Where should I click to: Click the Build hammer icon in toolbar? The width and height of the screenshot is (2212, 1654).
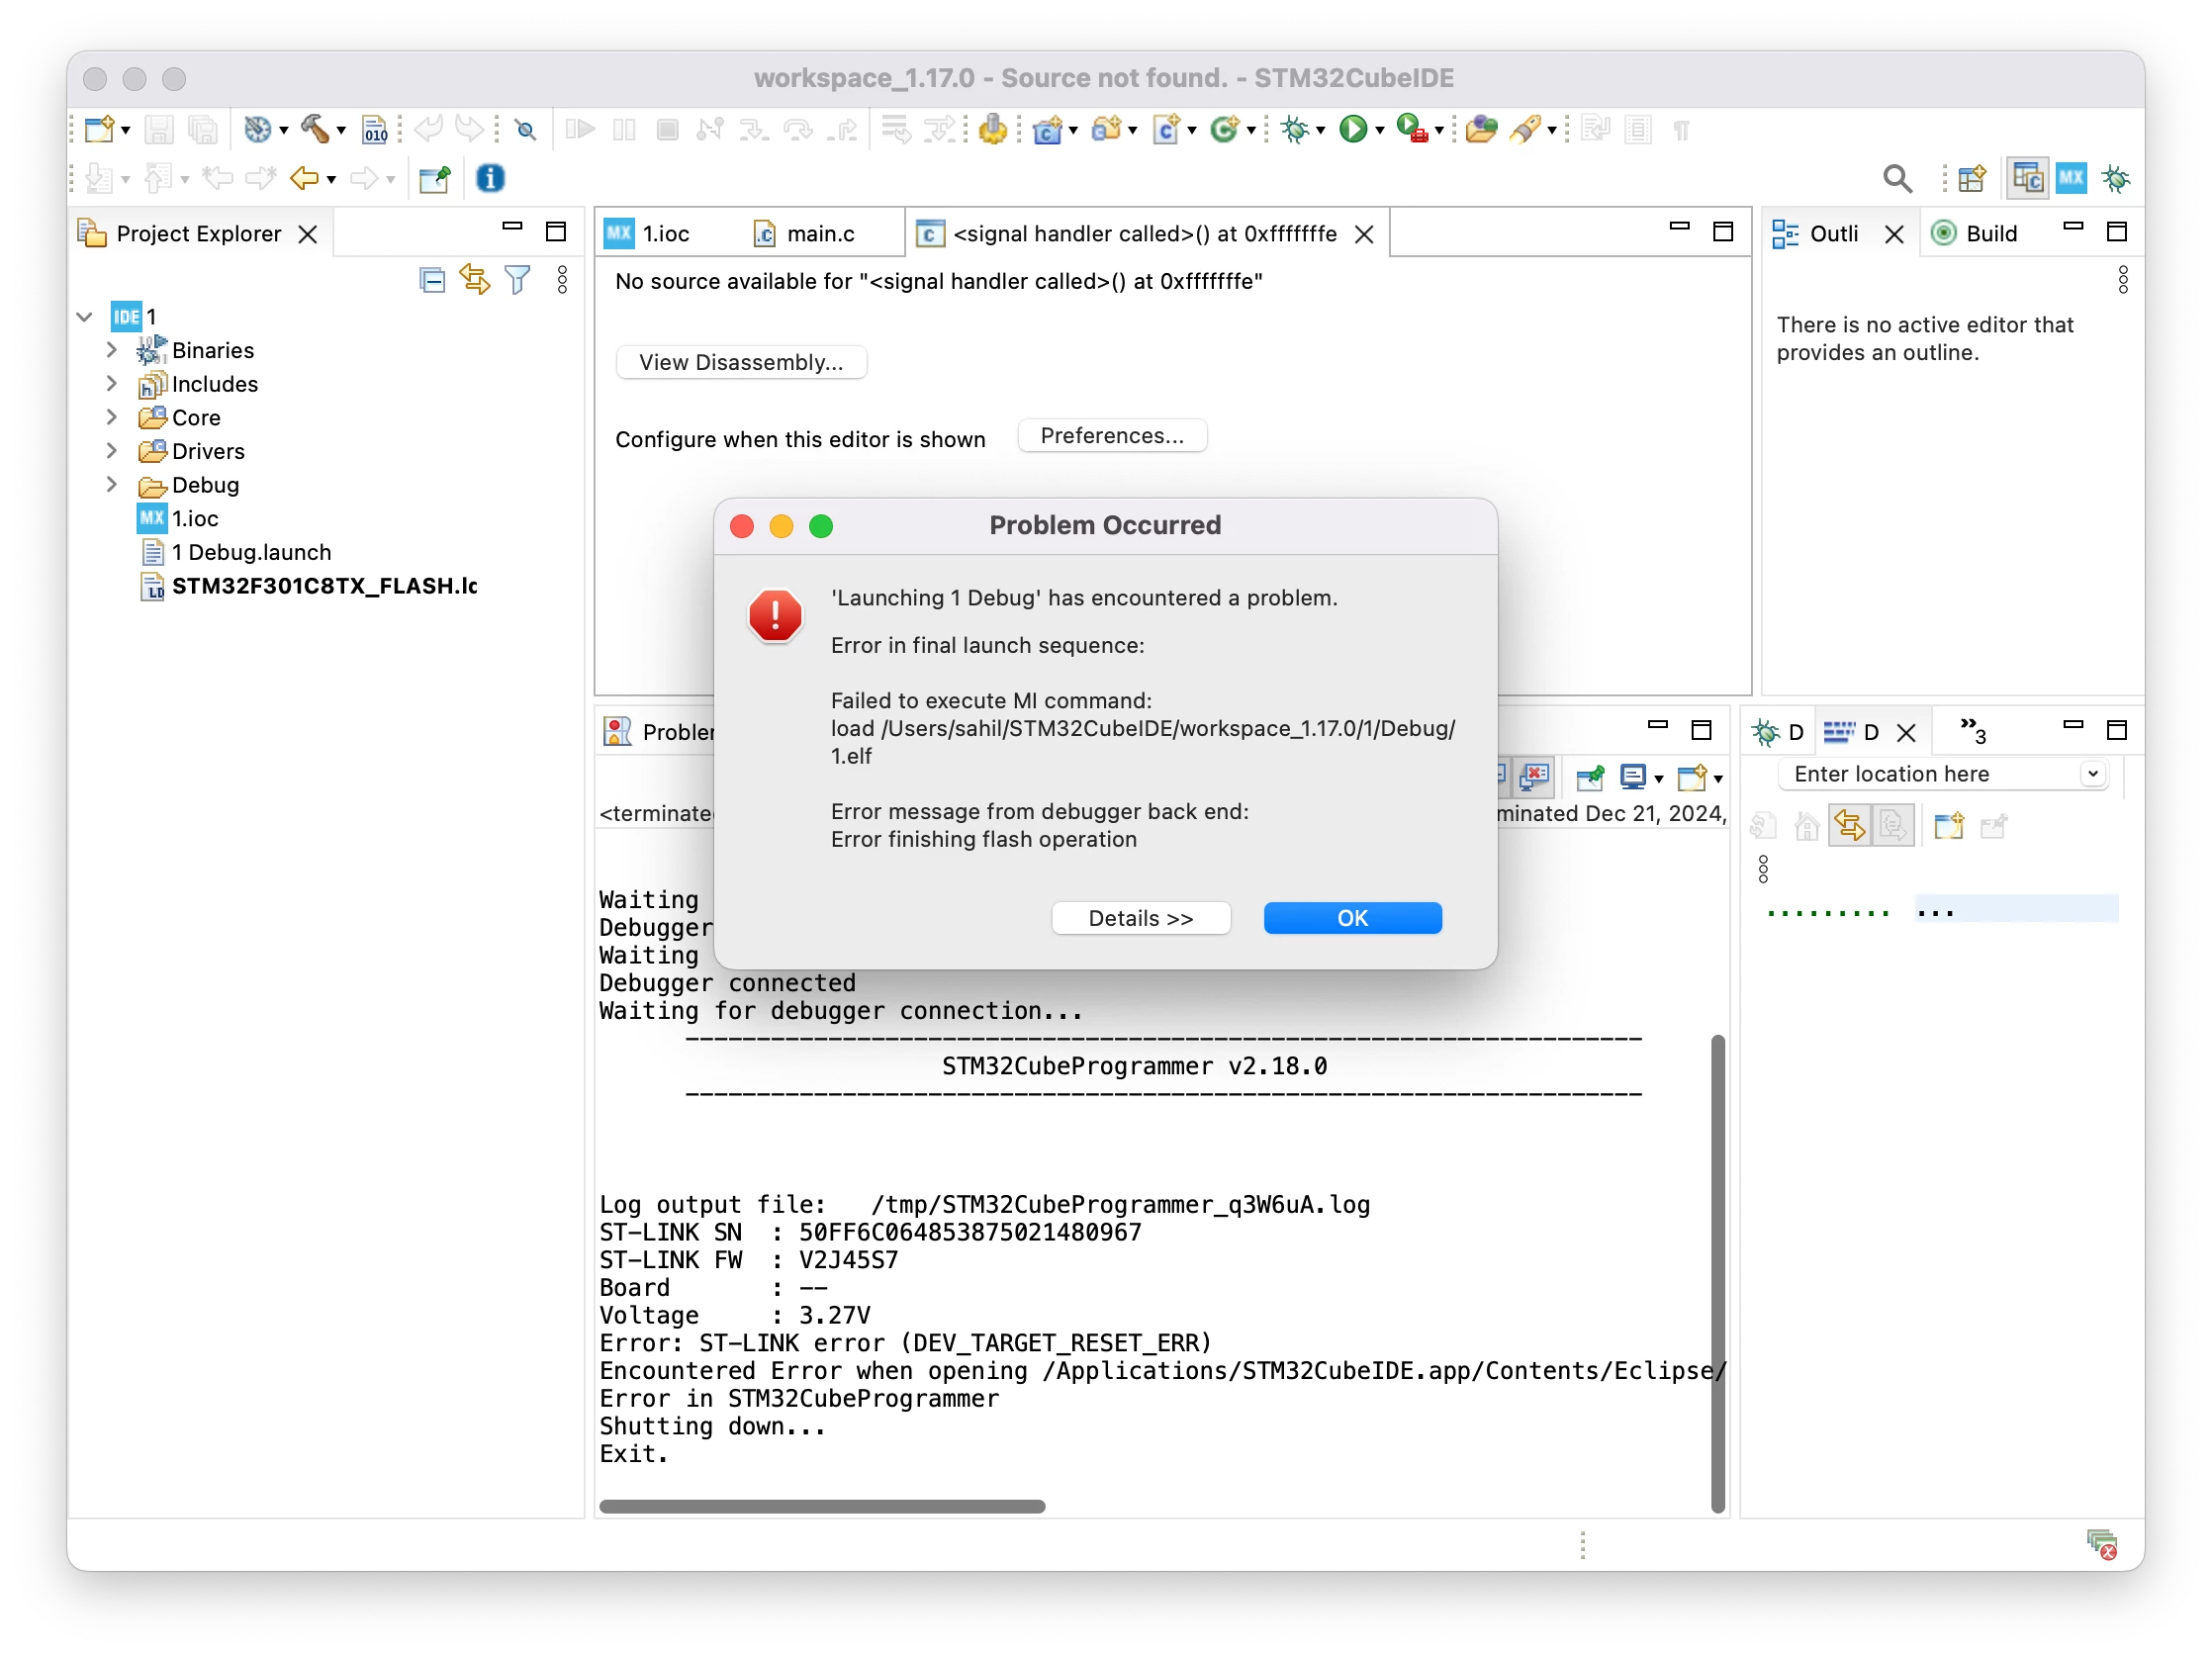pyautogui.click(x=315, y=130)
